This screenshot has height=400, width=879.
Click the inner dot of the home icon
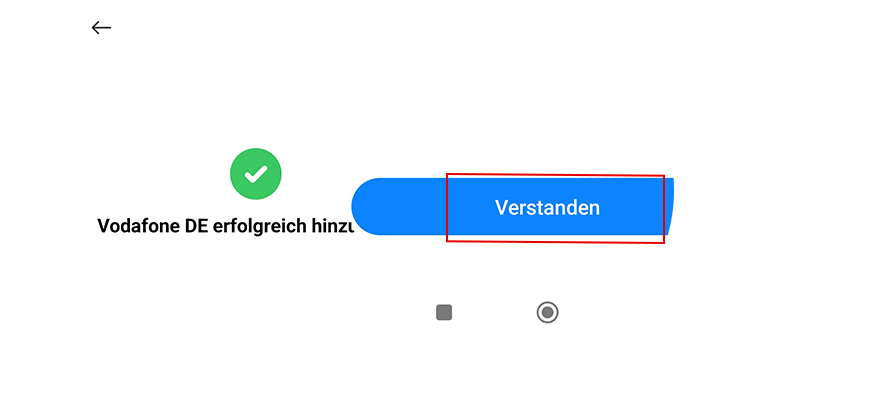point(547,312)
